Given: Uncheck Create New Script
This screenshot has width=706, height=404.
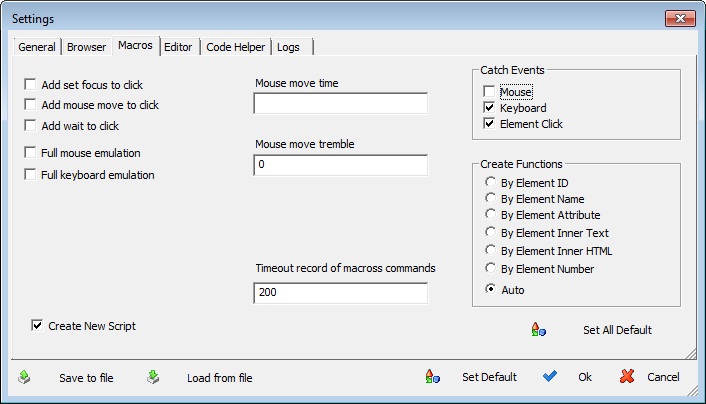Looking at the screenshot, I should pos(37,325).
